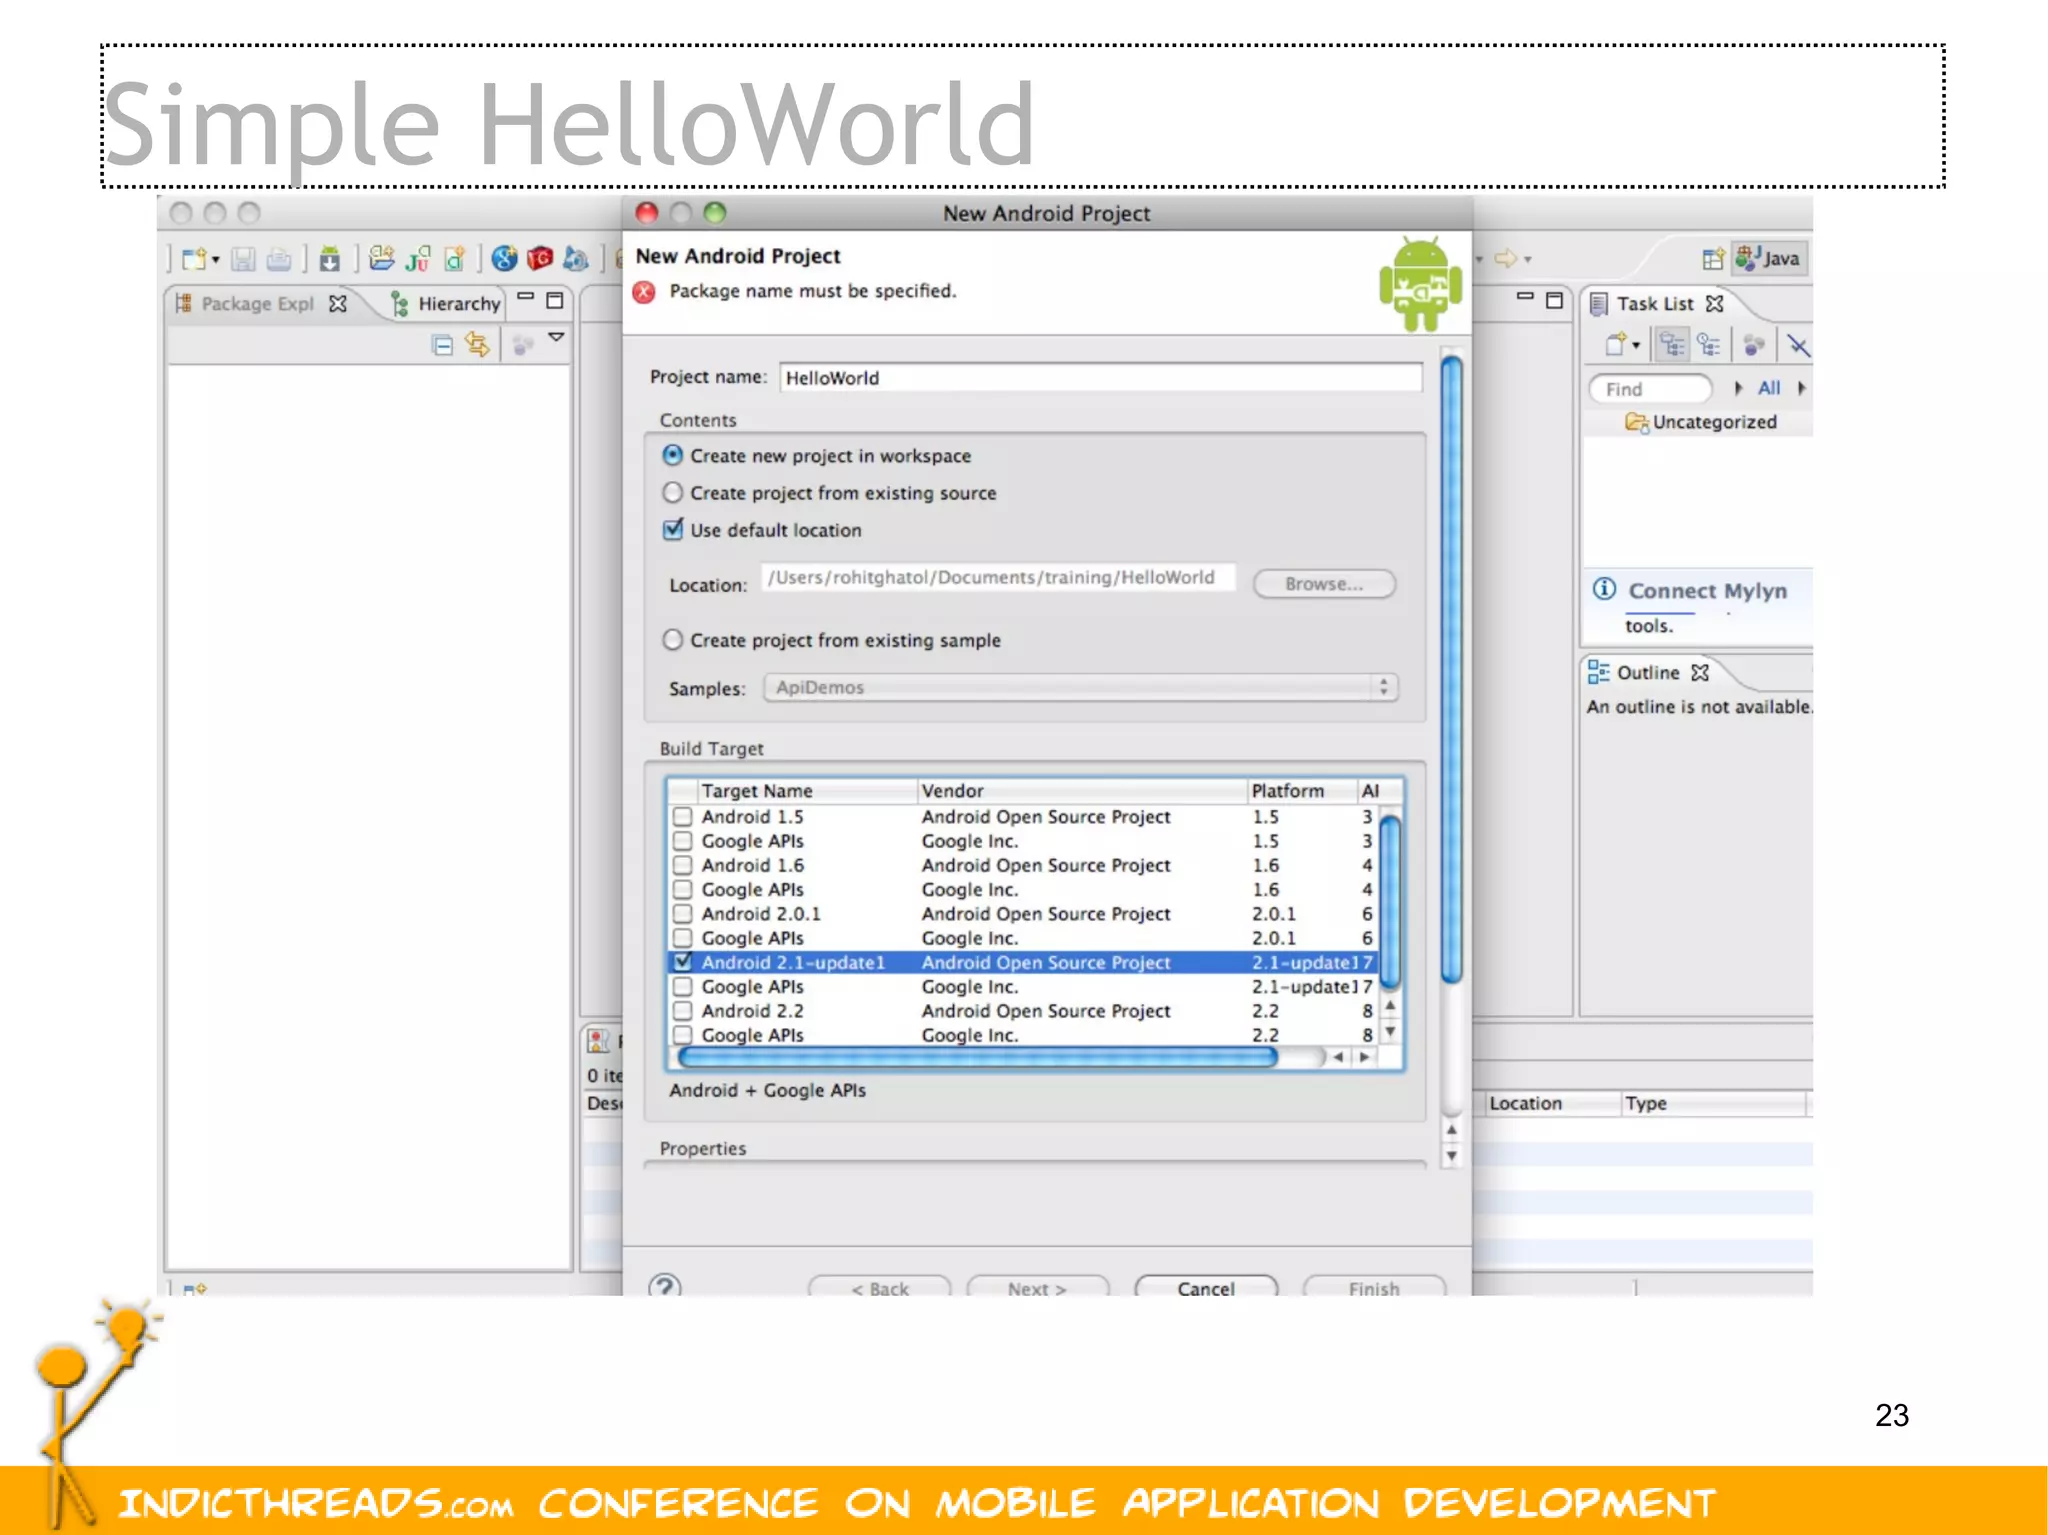The image size is (2048, 1535).
Task: Click the blue Google plugin toolbar icon
Action: click(505, 258)
